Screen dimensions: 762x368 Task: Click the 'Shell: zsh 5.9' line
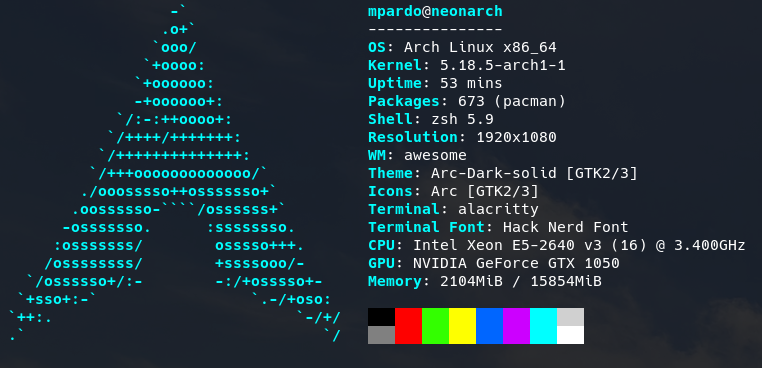coord(431,120)
